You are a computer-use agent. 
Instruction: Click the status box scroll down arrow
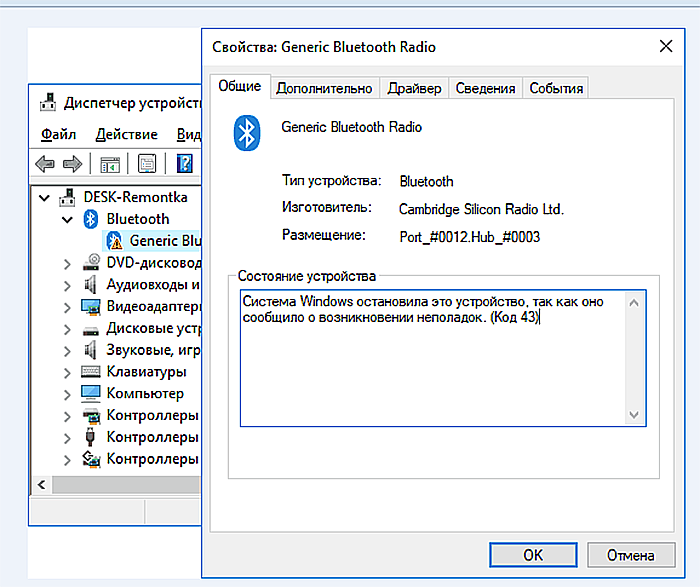tap(634, 415)
